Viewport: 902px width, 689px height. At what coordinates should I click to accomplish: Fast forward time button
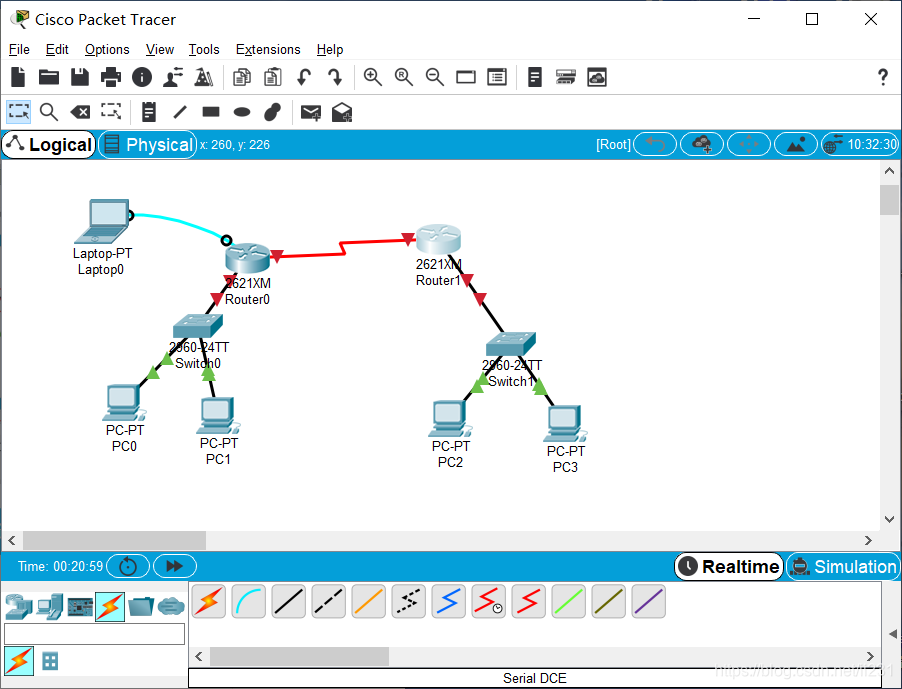coord(175,566)
